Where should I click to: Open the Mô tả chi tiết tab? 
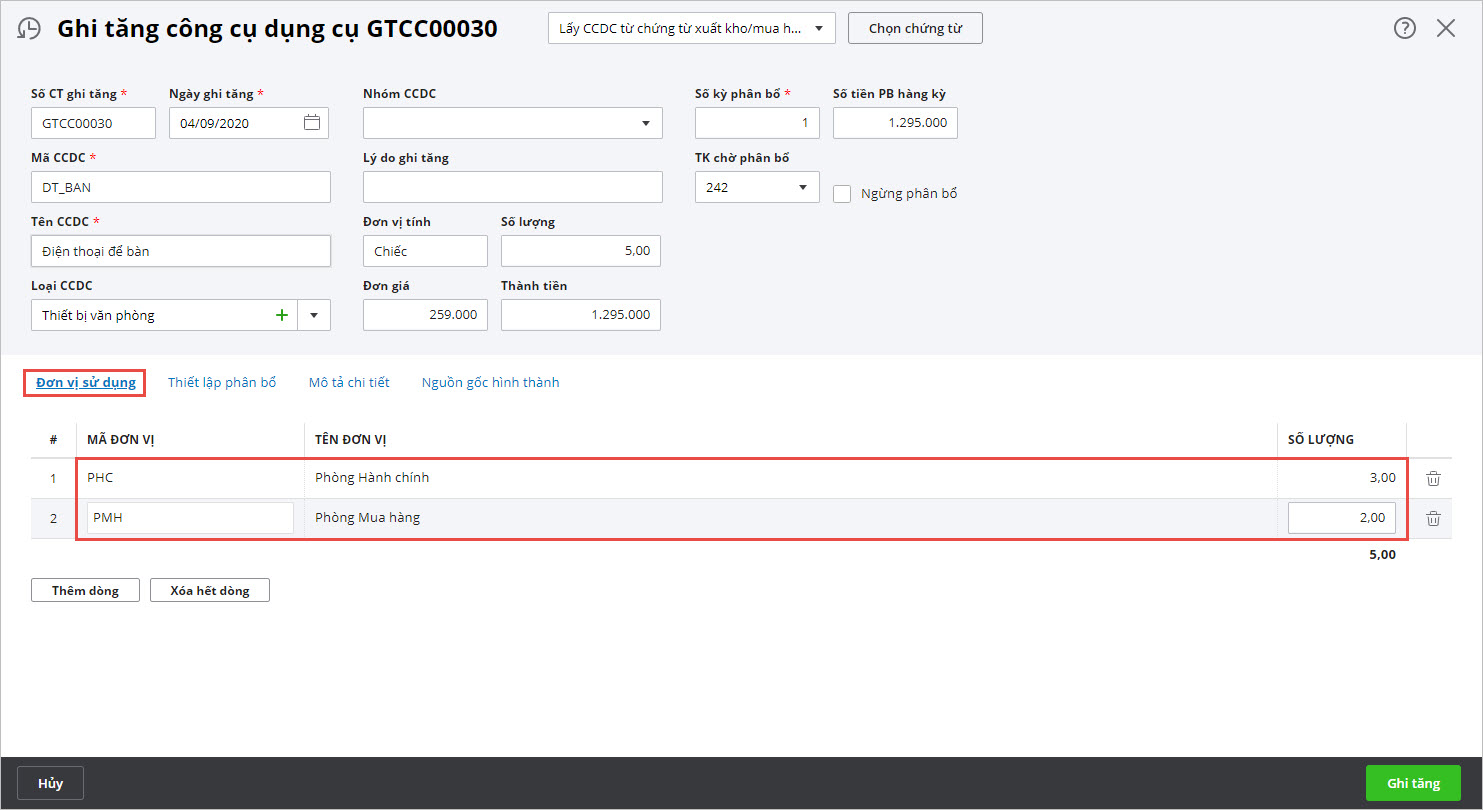tap(349, 382)
